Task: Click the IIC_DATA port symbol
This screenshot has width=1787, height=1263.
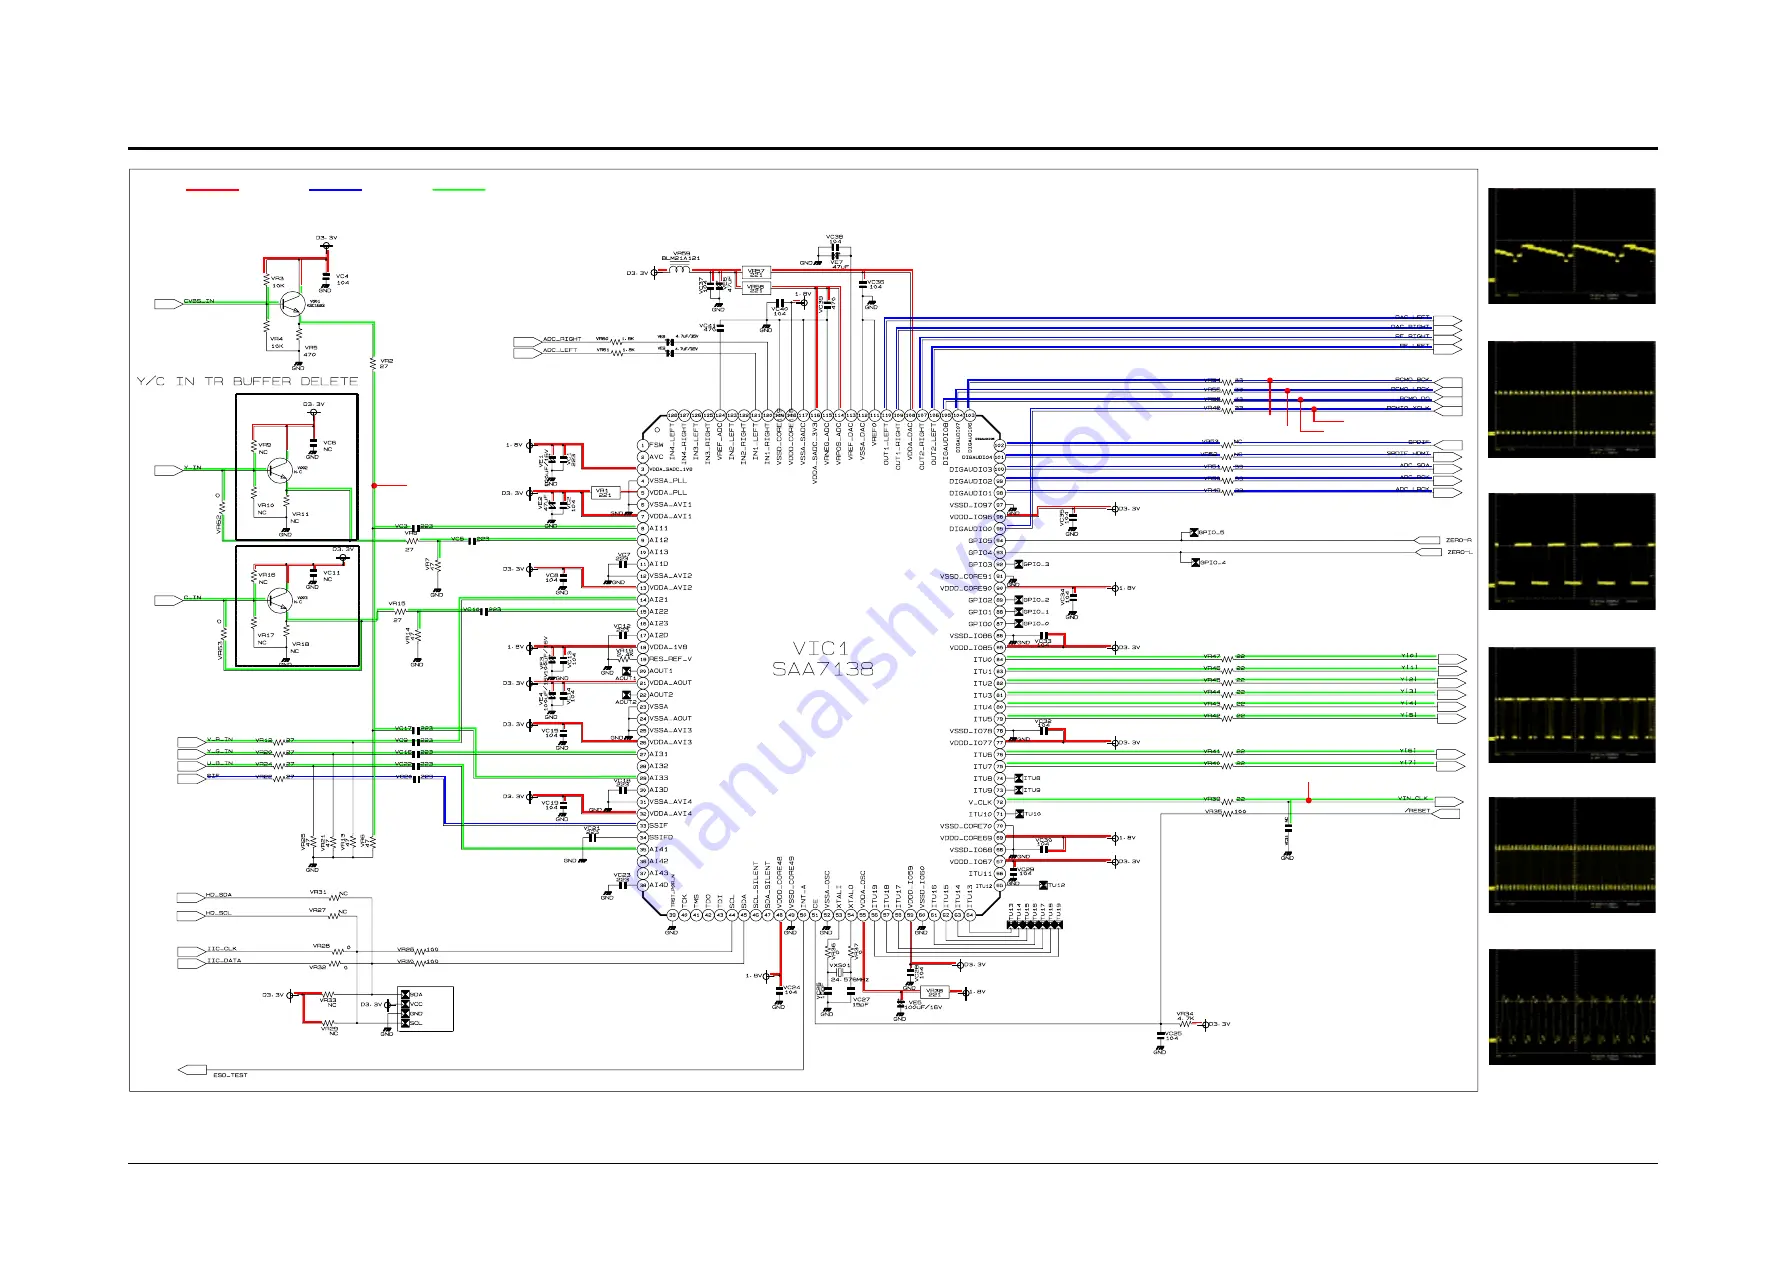Action: click(190, 963)
